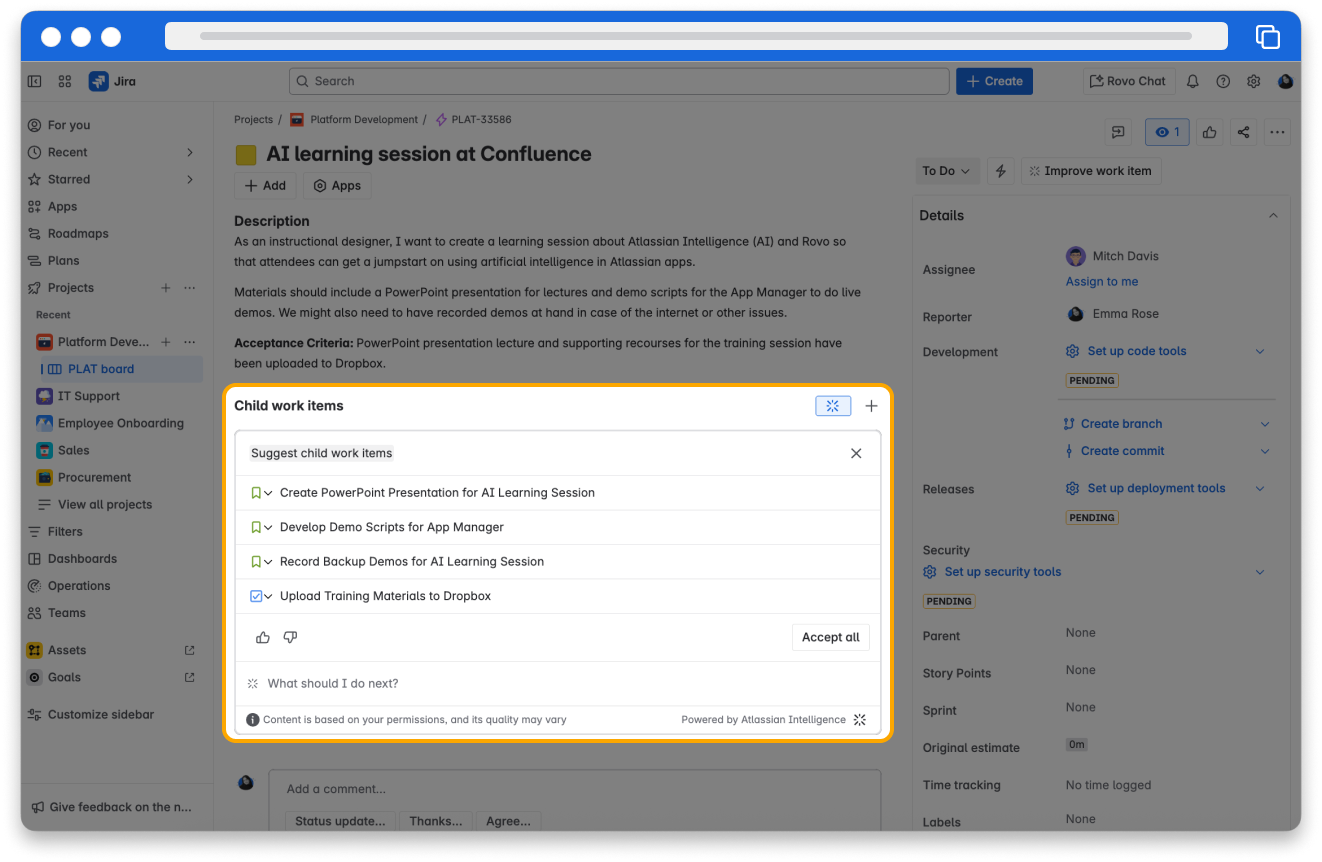1322x862 pixels.
Task: Change type of Develop Demo Scripts suggestion
Action: pyautogui.click(x=261, y=527)
